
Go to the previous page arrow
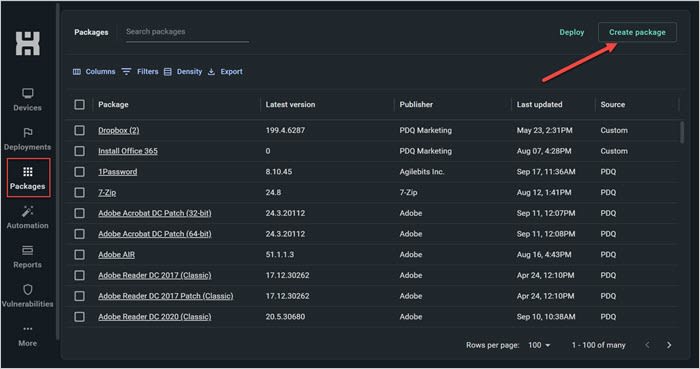point(647,345)
